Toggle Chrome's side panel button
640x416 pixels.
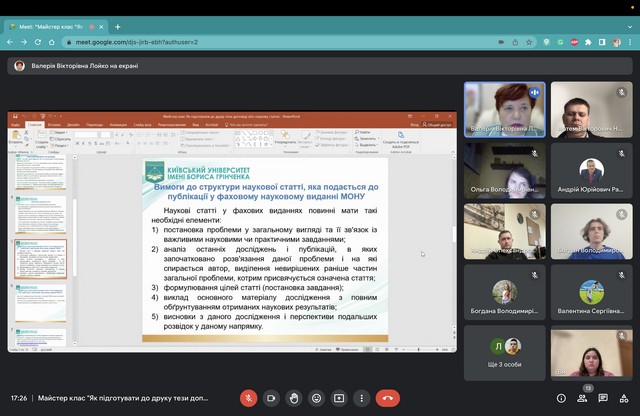click(602, 42)
